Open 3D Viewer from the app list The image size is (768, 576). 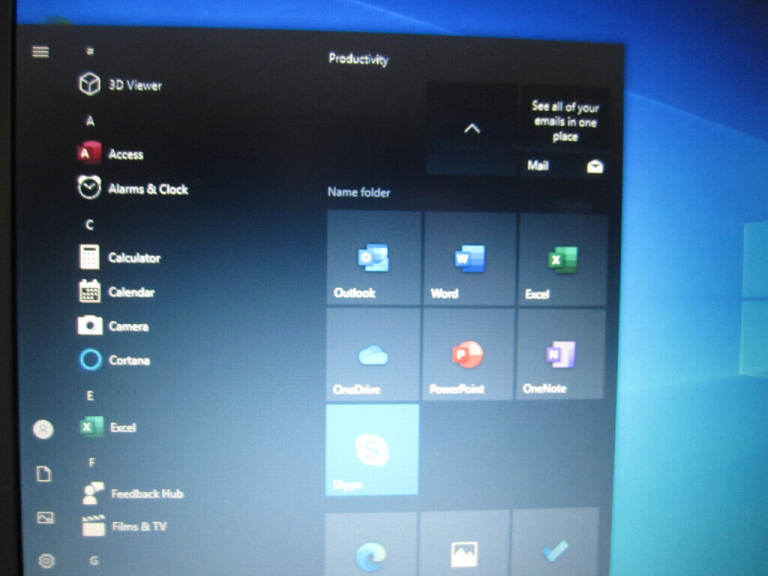(133, 85)
